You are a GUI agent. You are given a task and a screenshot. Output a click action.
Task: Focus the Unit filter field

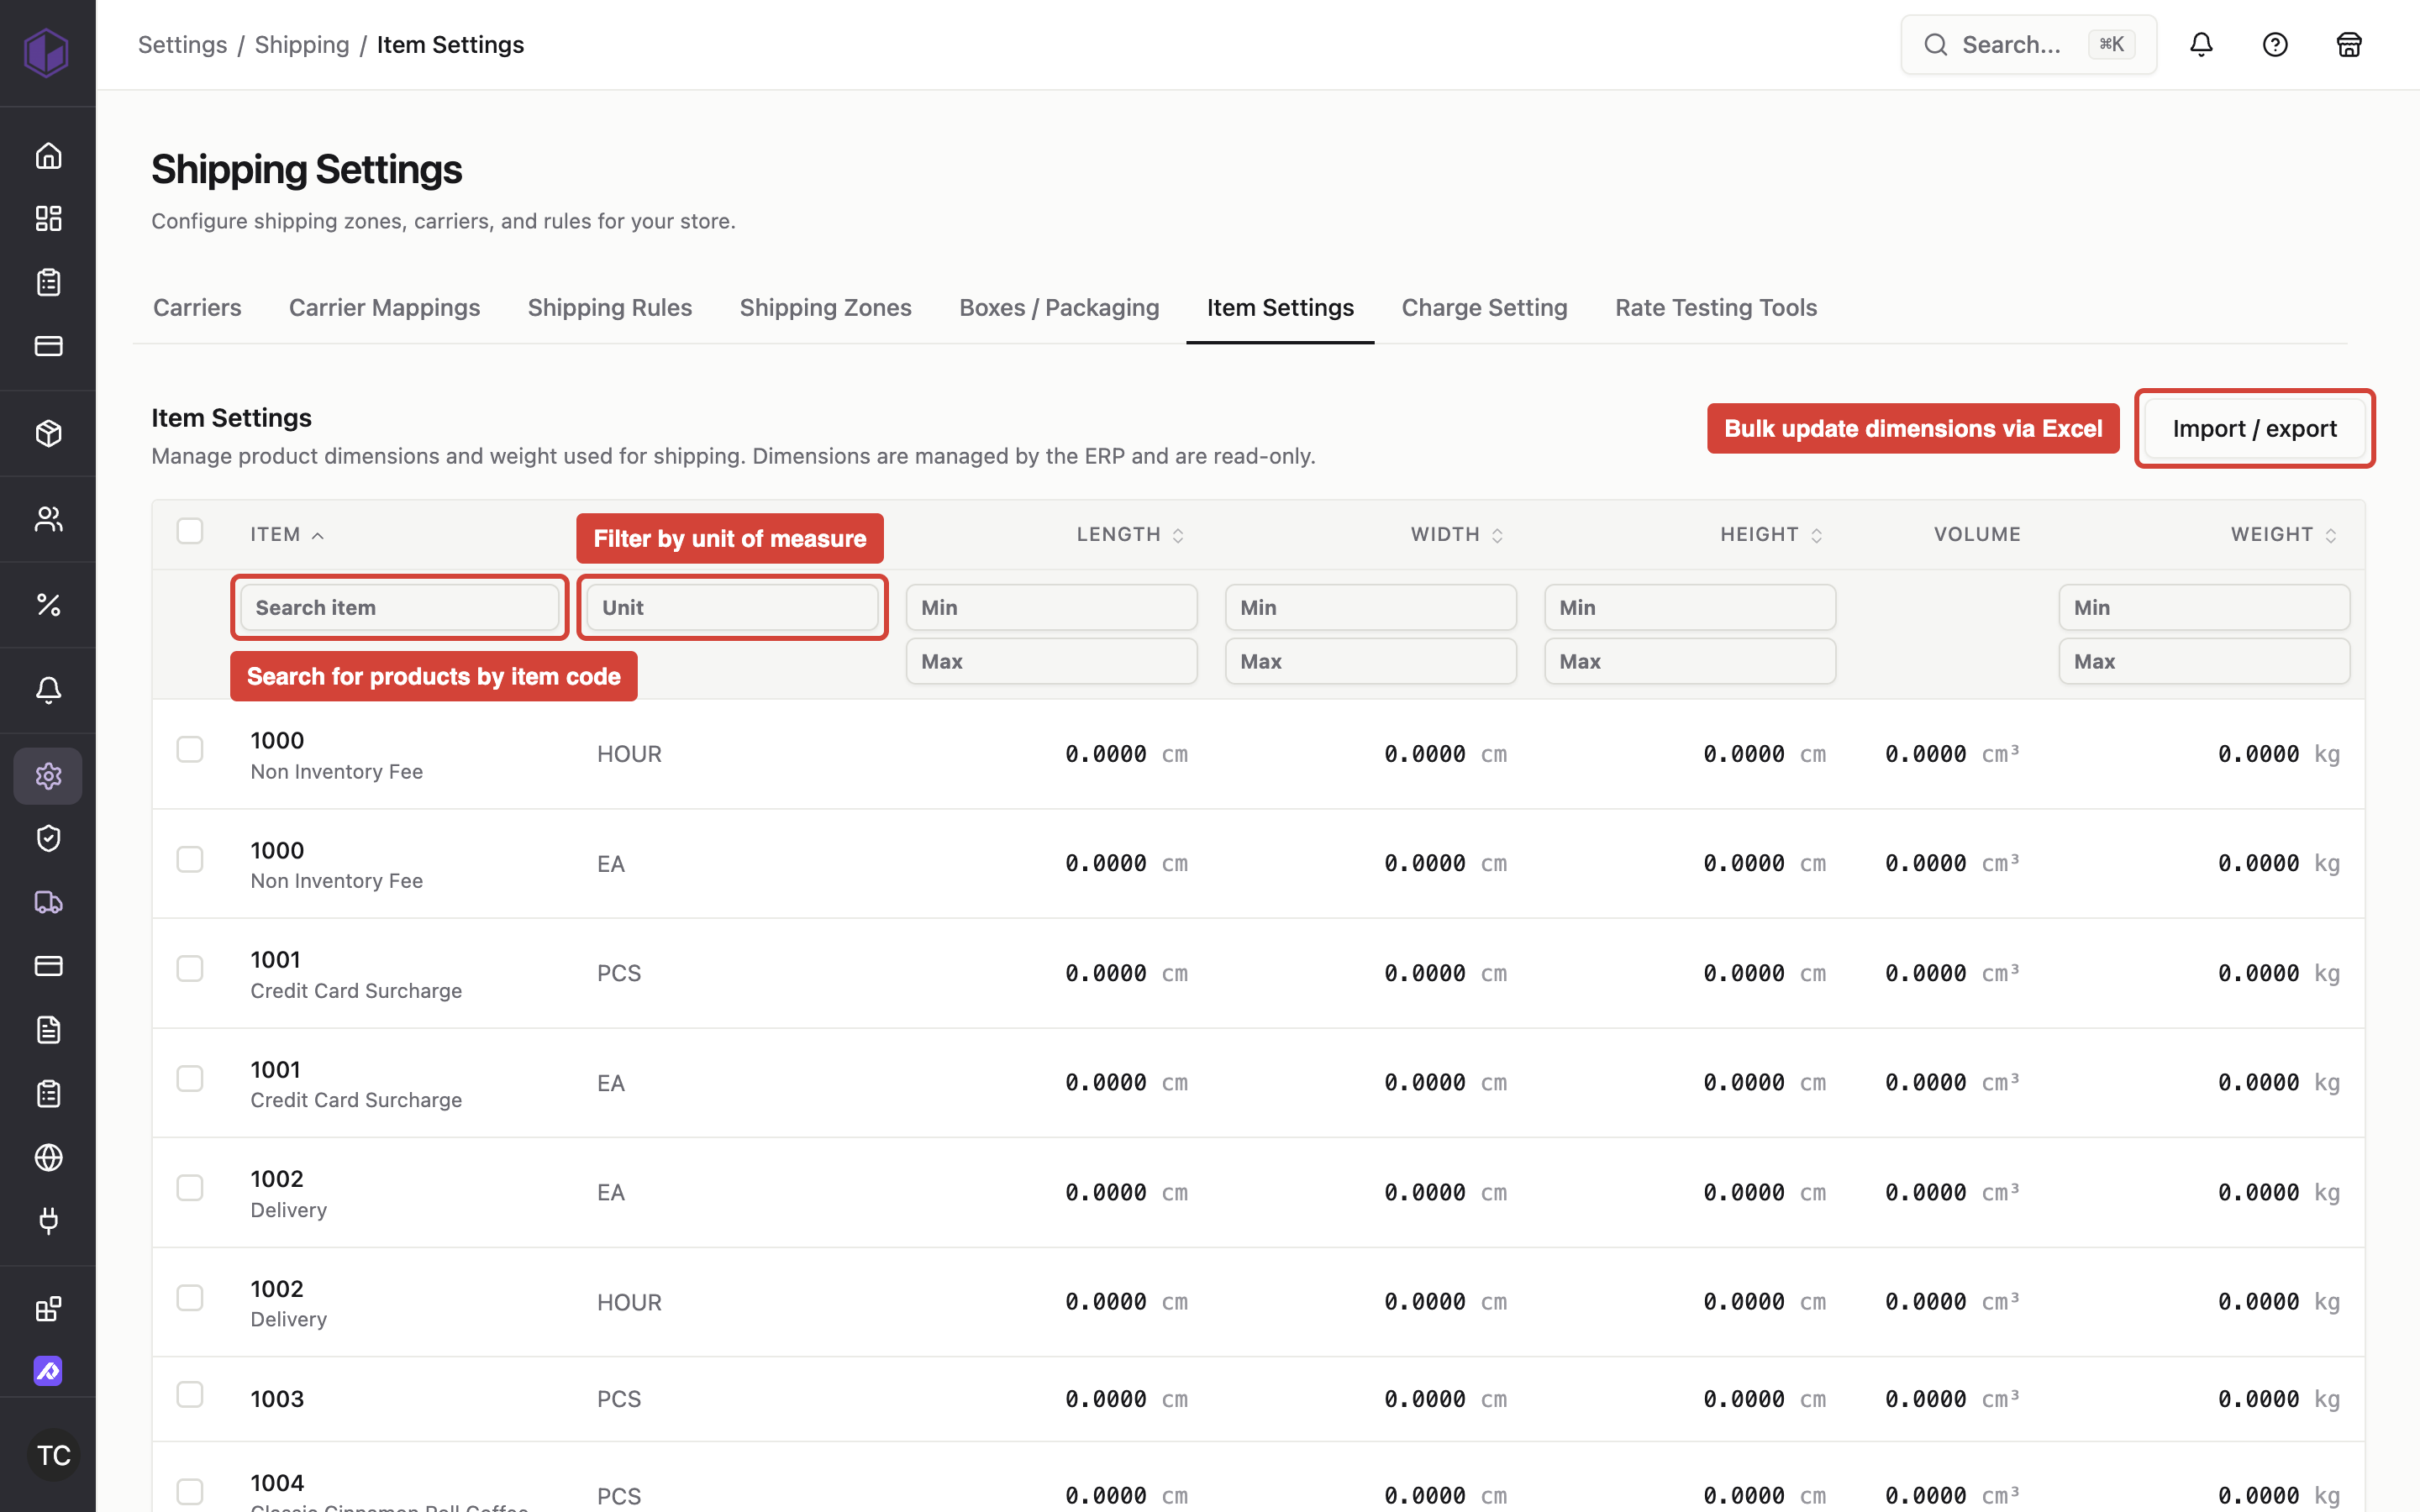tap(732, 608)
